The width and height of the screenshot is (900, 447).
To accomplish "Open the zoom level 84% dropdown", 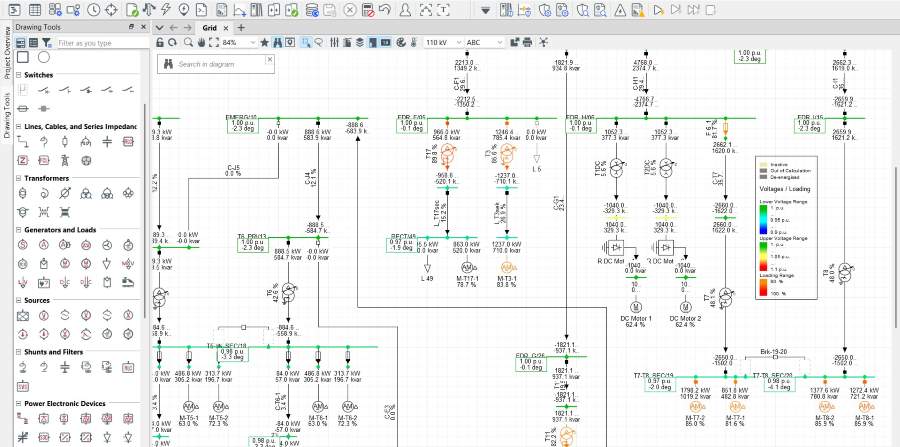I will 253,43.
